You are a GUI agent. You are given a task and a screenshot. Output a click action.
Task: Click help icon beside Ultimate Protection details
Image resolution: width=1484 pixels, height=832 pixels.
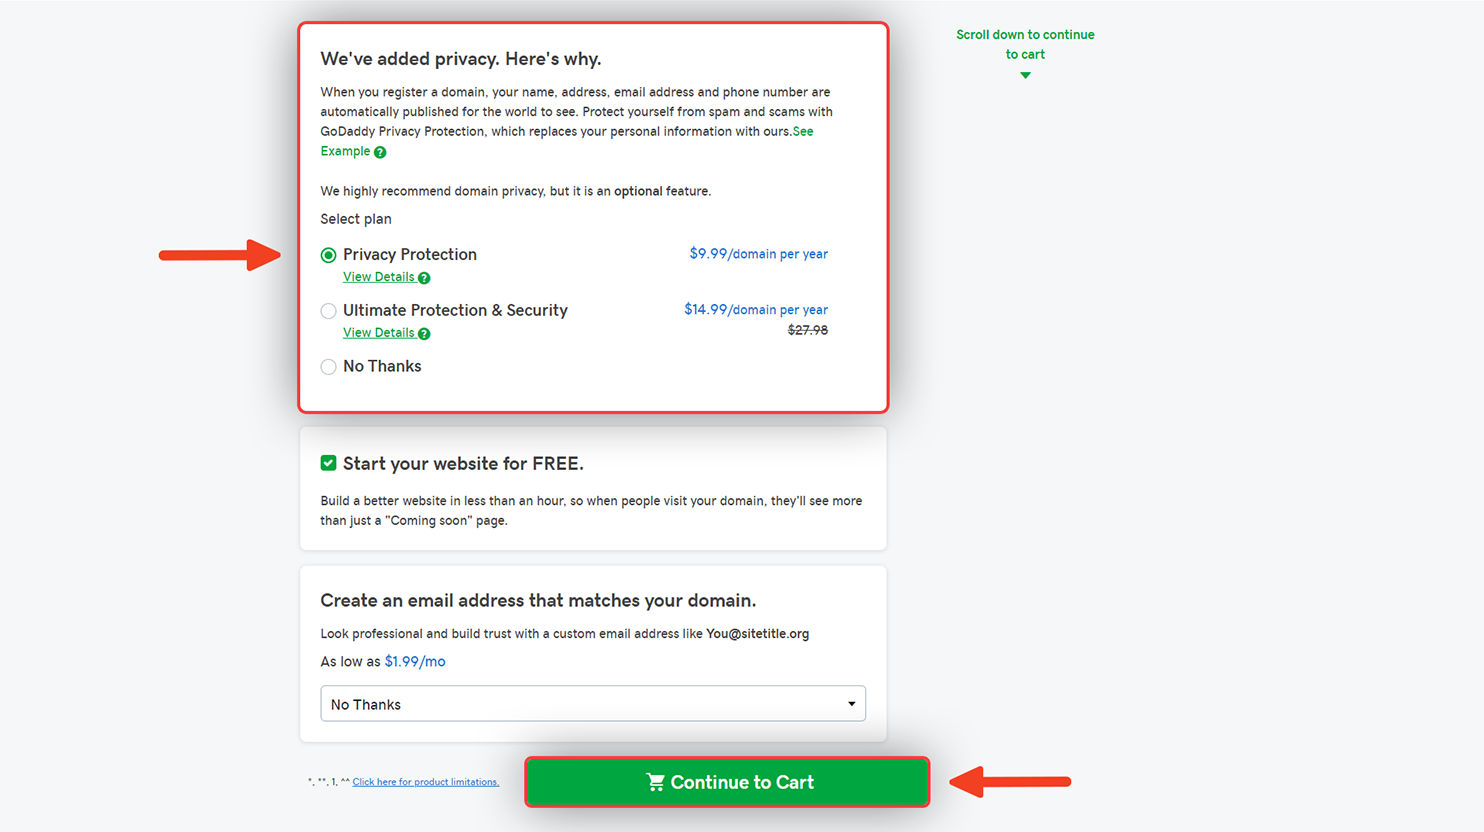tap(424, 334)
